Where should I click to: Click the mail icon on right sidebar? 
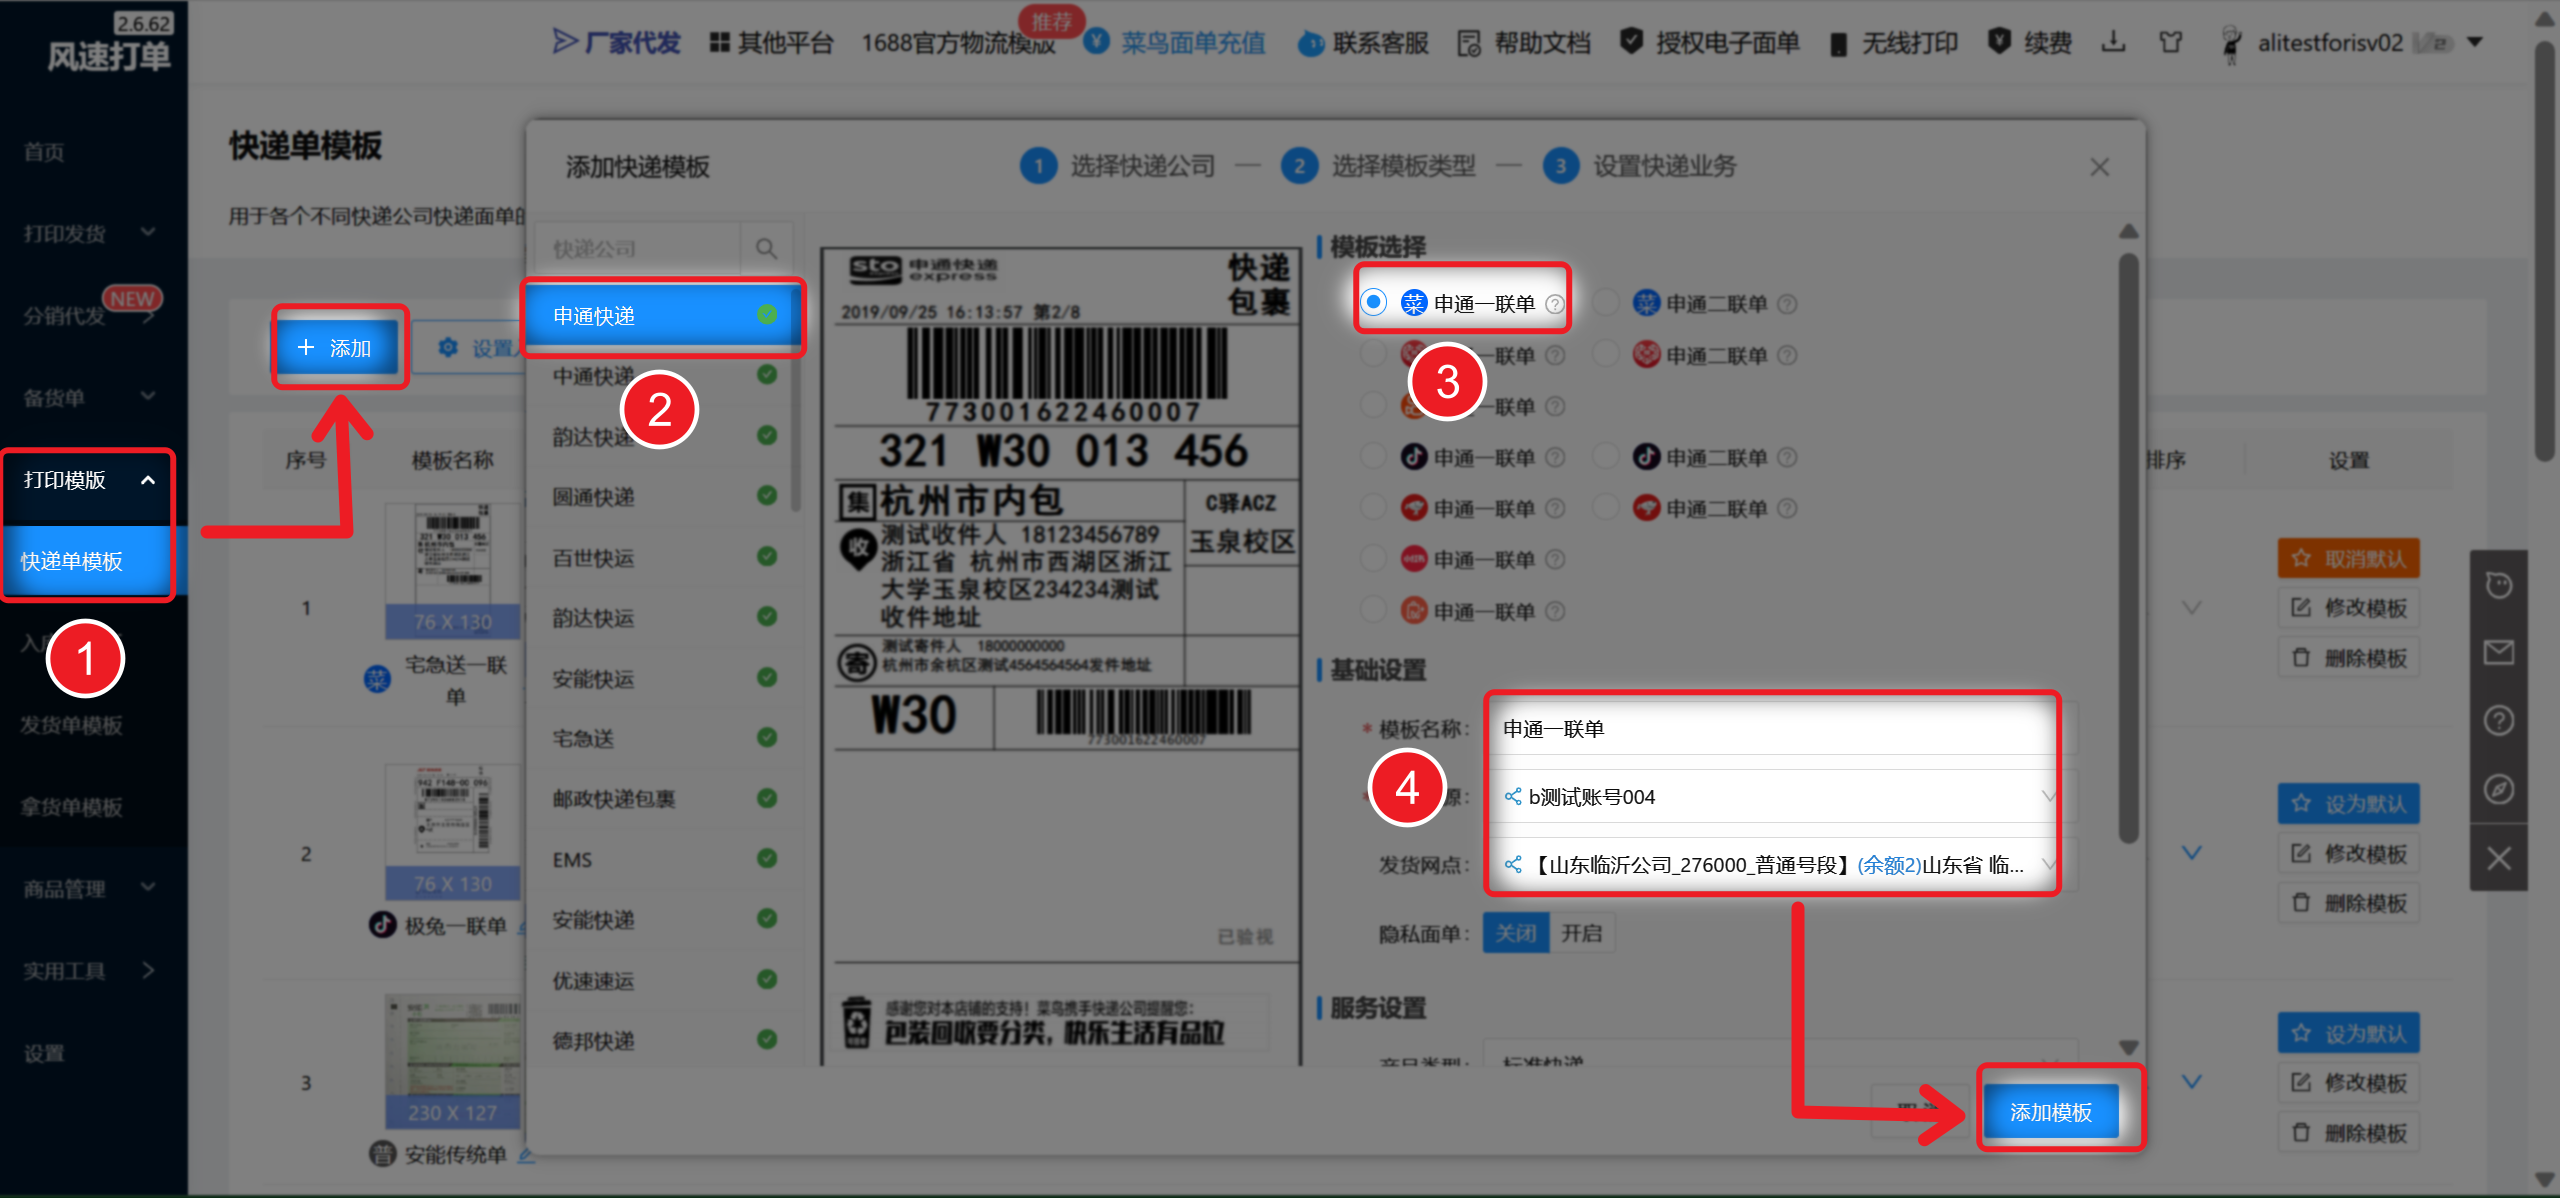click(x=2499, y=653)
